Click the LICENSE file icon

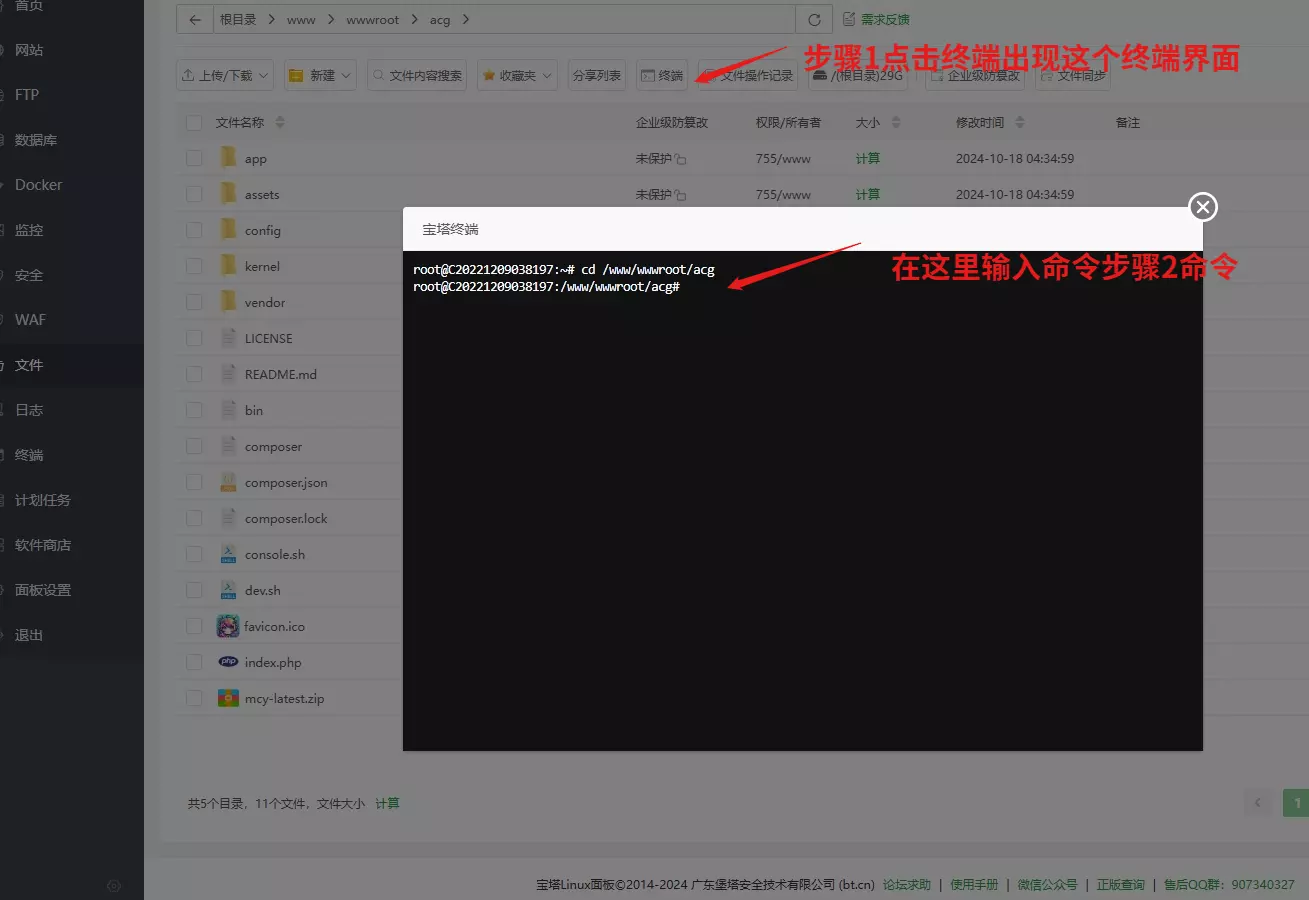point(228,338)
